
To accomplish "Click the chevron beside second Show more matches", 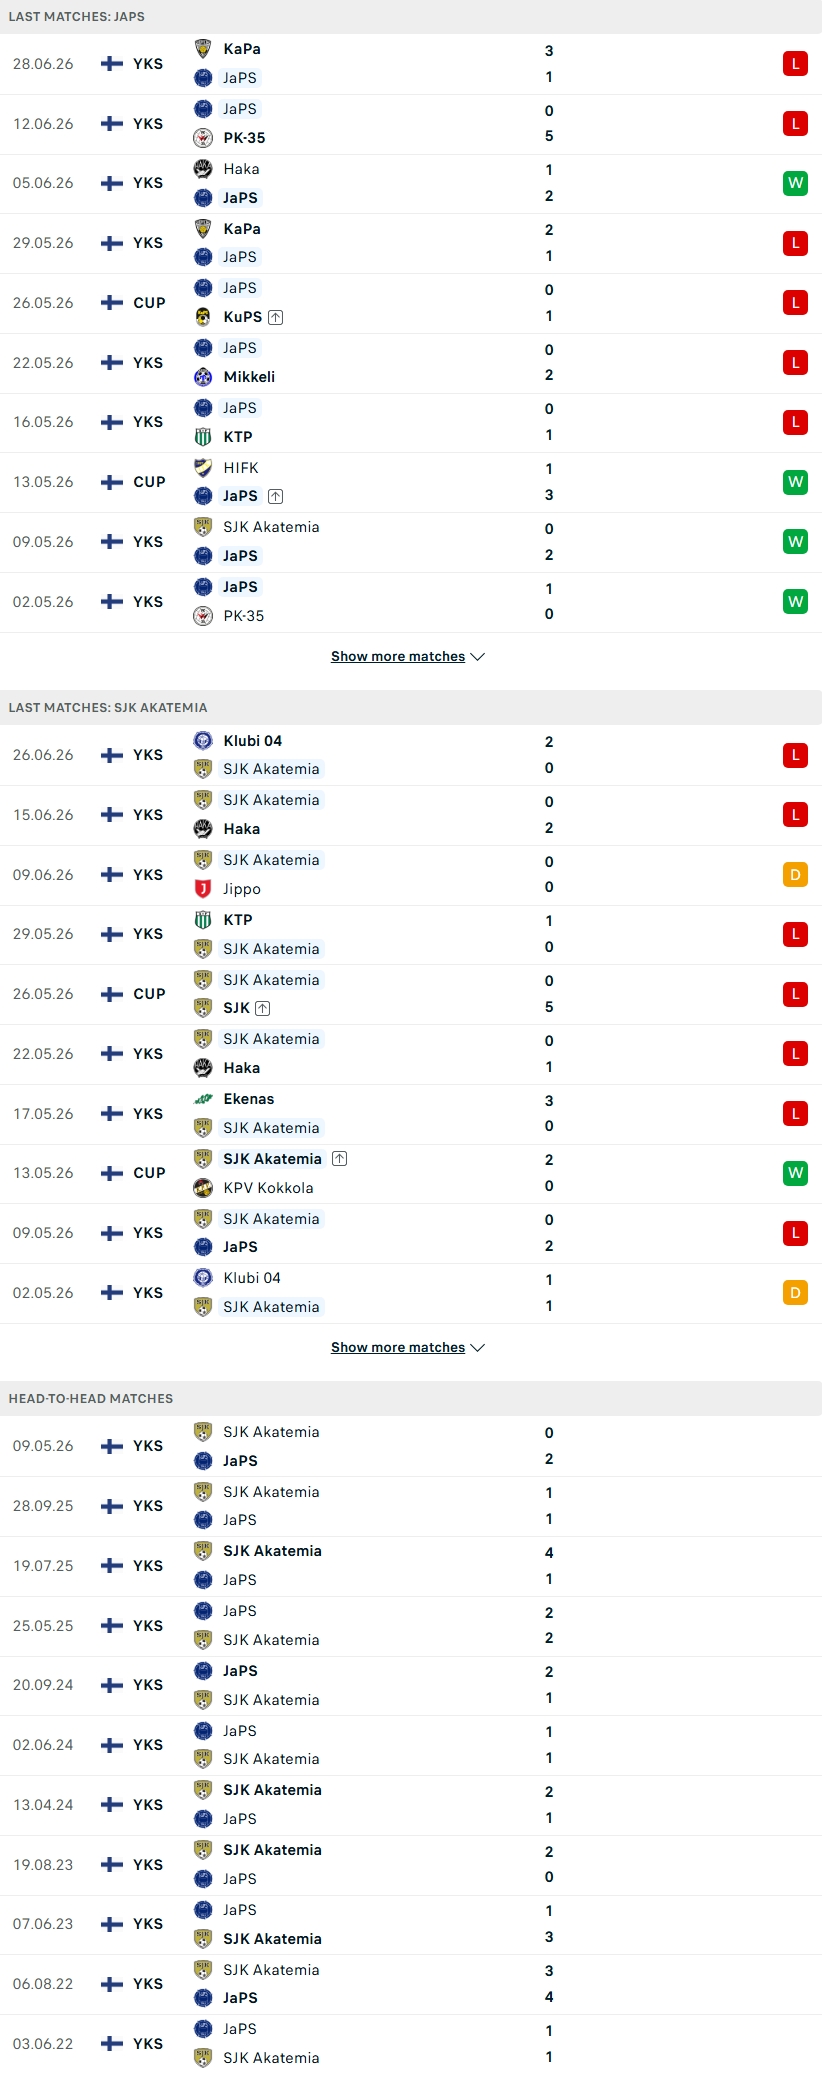I will 478,1348.
